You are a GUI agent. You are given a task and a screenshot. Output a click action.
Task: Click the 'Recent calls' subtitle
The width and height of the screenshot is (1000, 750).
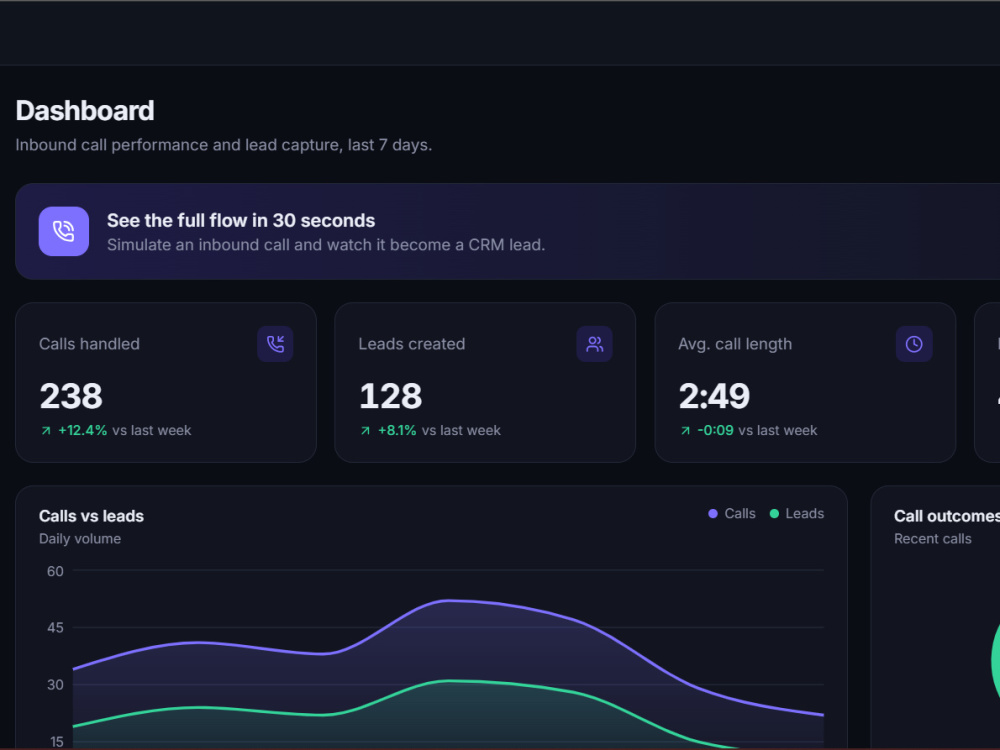point(932,539)
